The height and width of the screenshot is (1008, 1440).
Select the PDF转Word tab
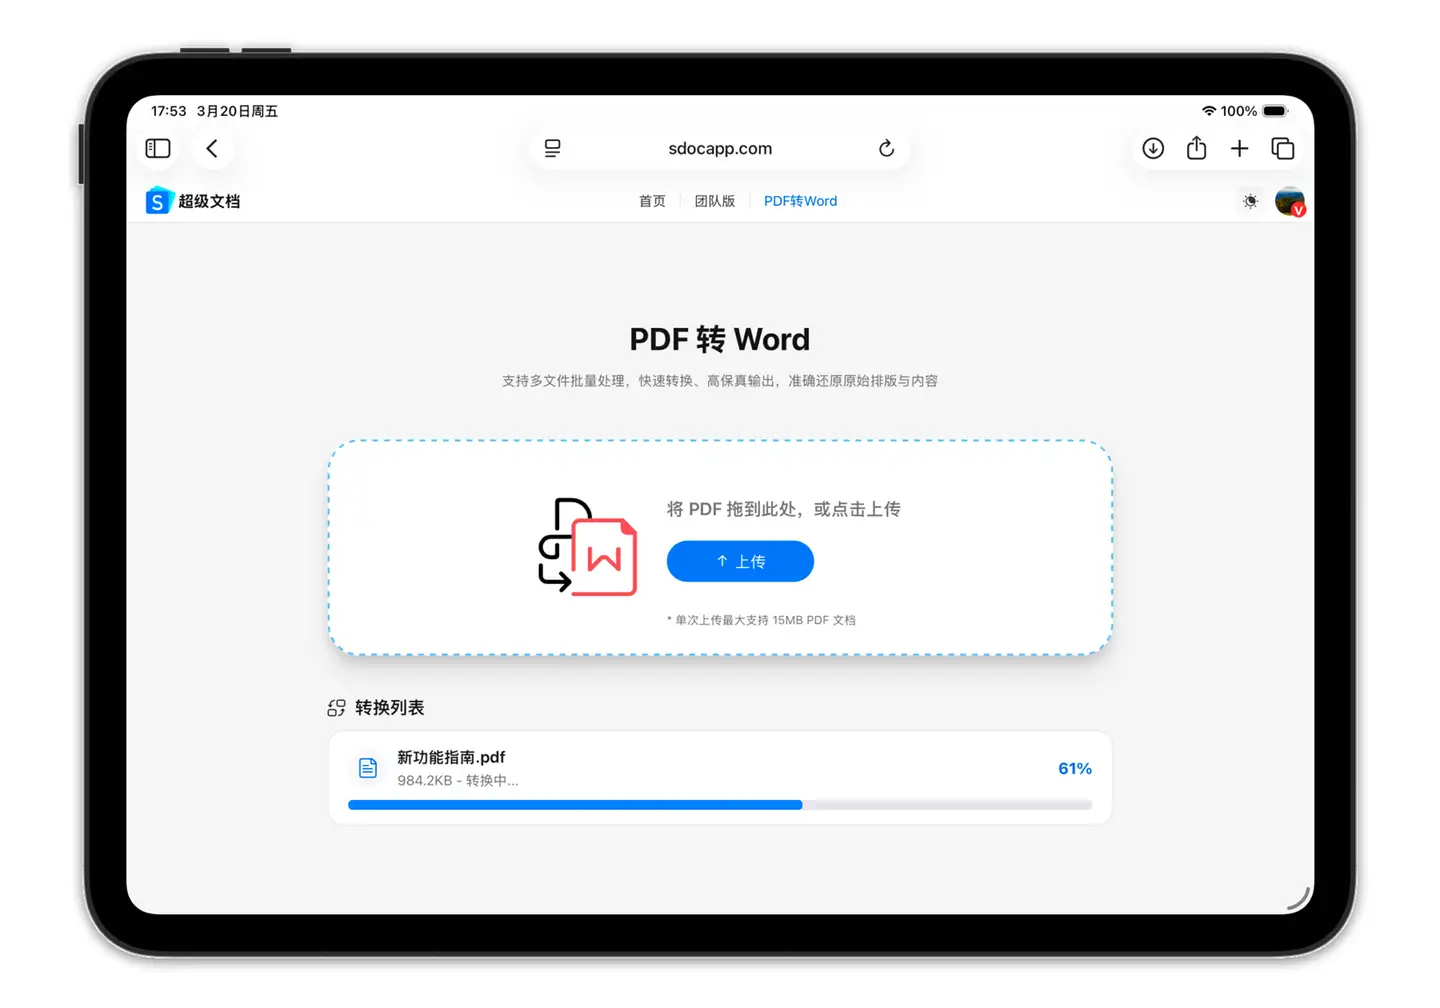click(800, 200)
